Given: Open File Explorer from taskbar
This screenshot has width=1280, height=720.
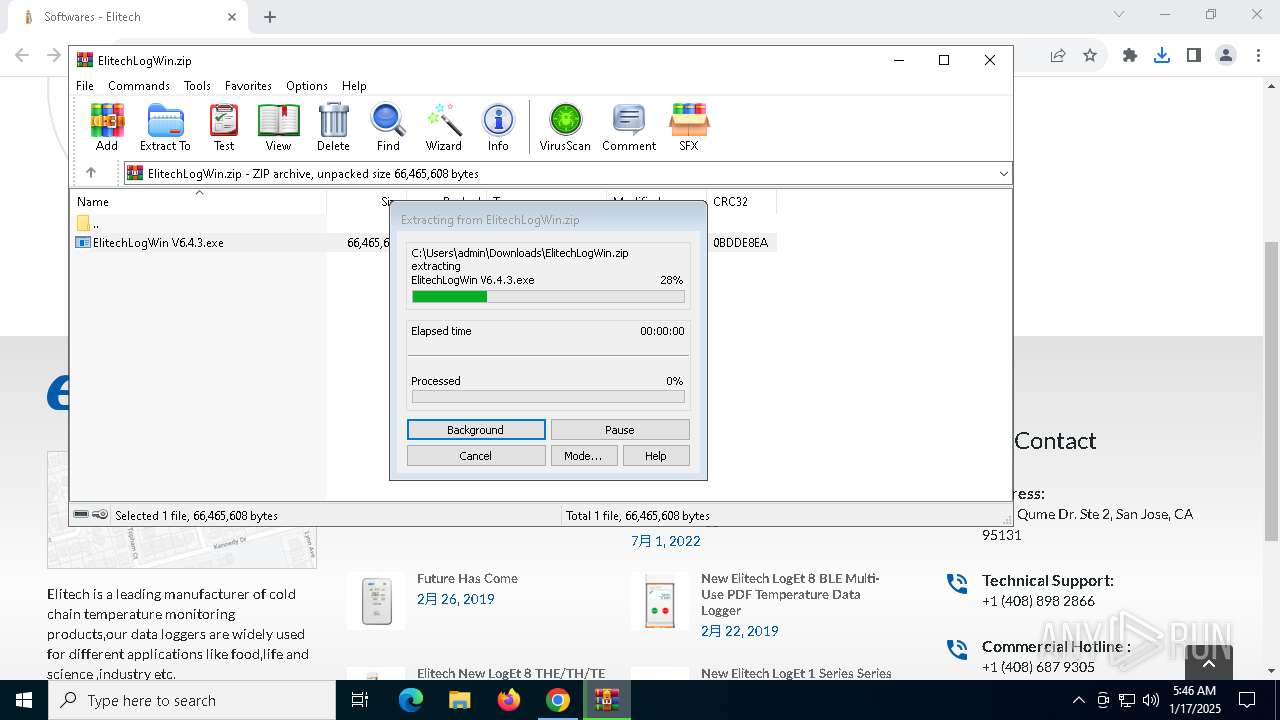Looking at the screenshot, I should (459, 700).
